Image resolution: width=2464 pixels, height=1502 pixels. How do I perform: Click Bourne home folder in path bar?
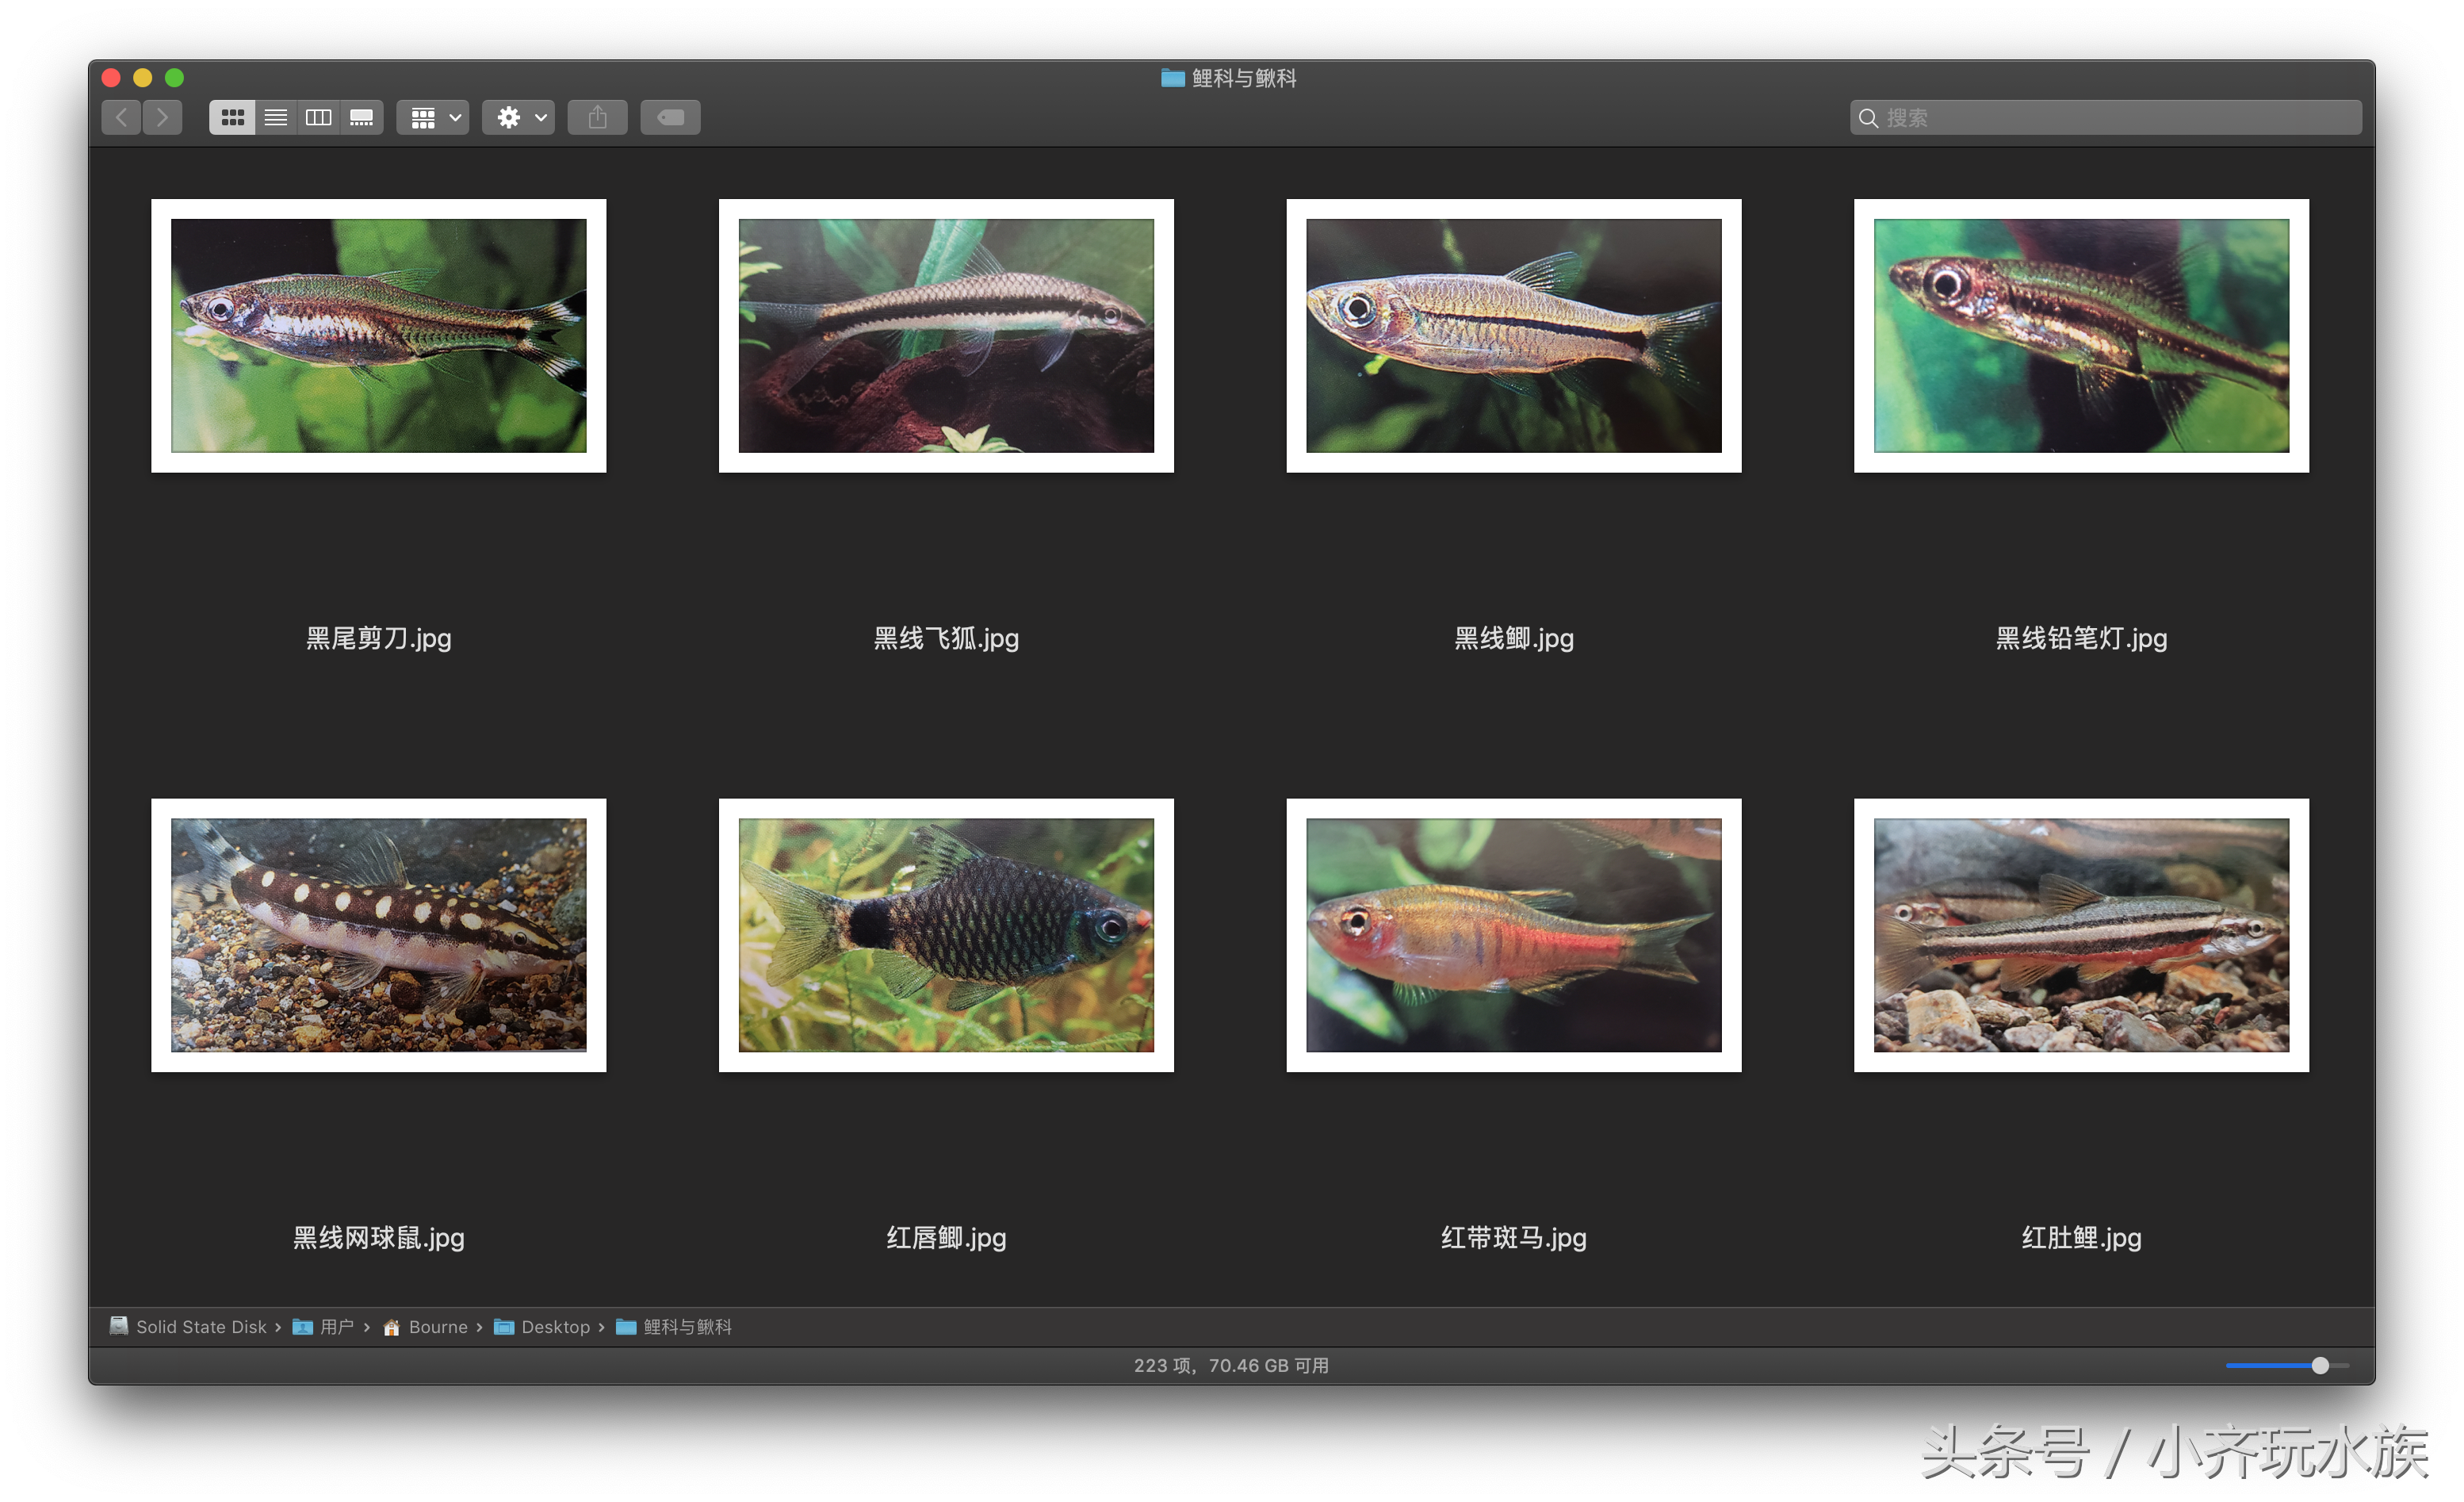pos(426,1327)
